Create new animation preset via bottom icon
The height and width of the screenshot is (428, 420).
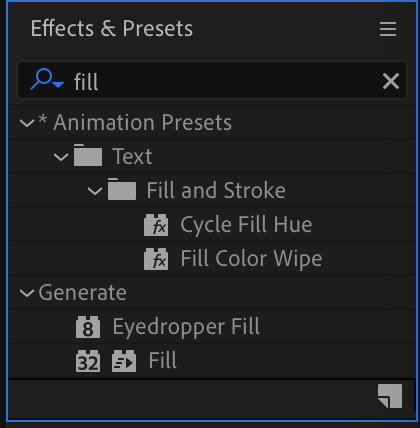(x=390, y=396)
